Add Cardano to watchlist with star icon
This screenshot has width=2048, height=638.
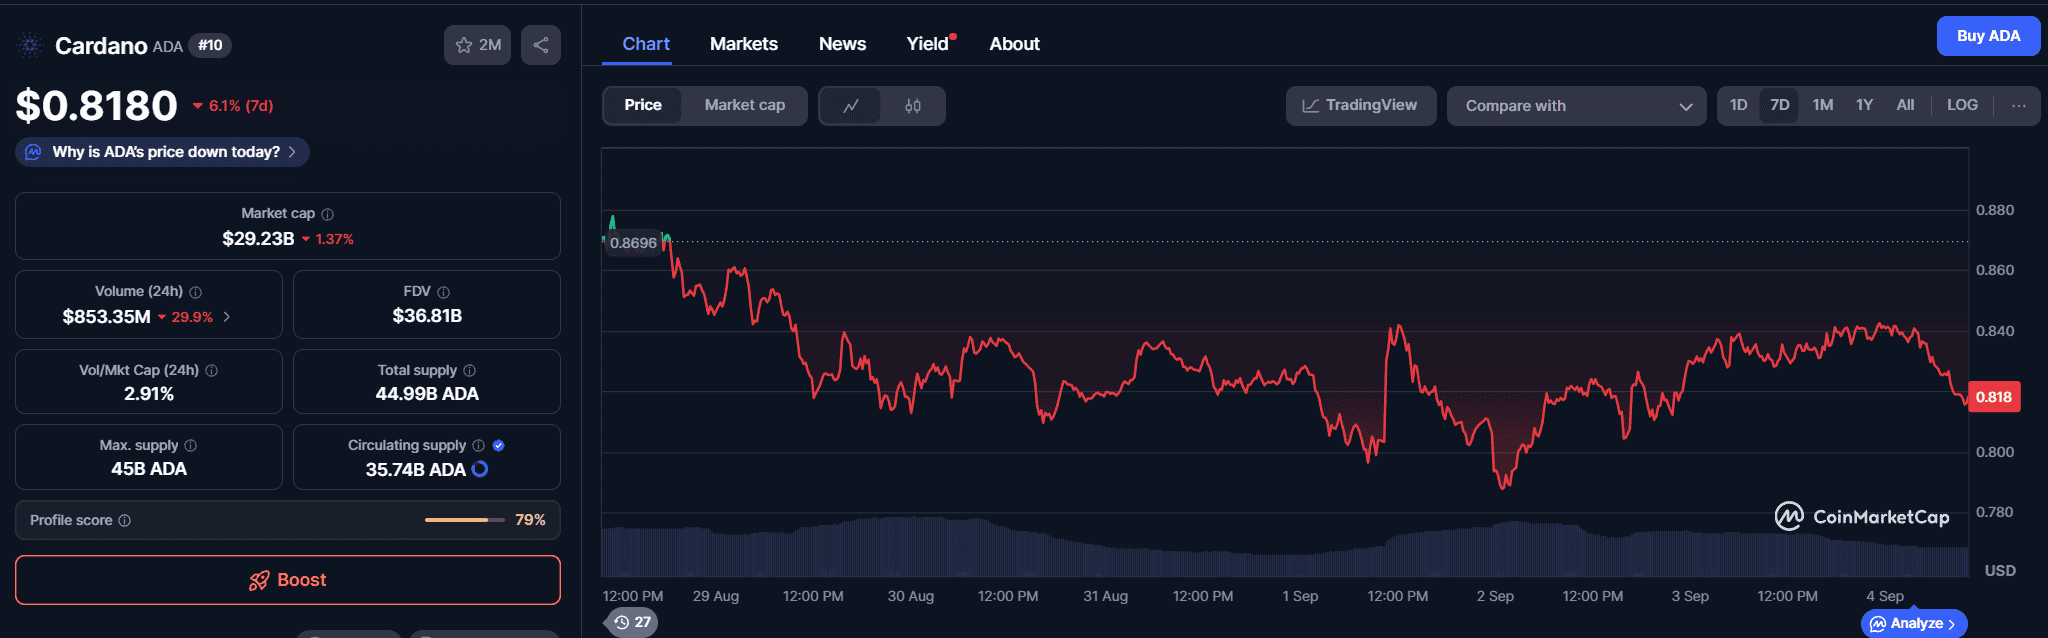(477, 45)
